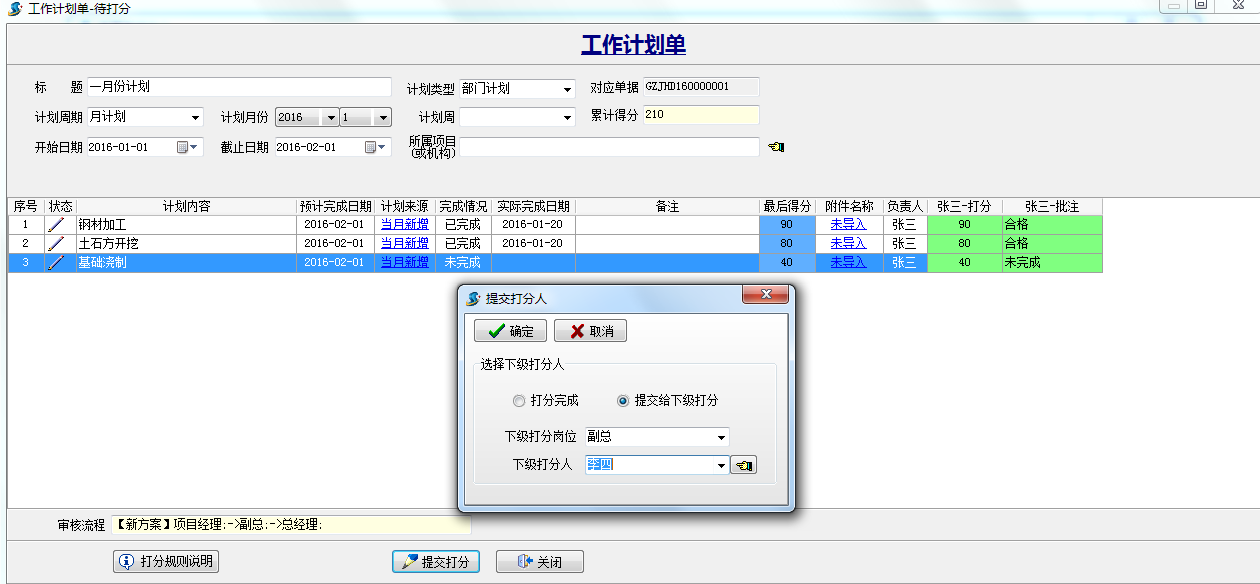Click the pencil edit icon on 钢材加工 row
1260x584 pixels.
(55, 224)
